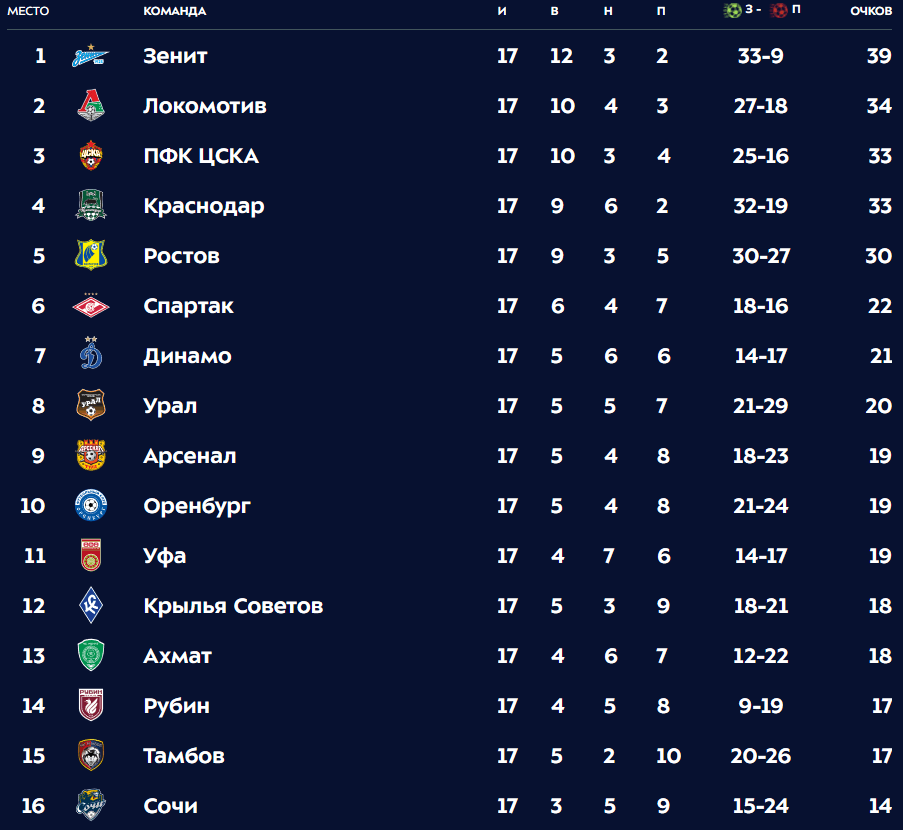Click the Lokomotiv club crest
This screenshot has width=903, height=830.
click(x=90, y=105)
